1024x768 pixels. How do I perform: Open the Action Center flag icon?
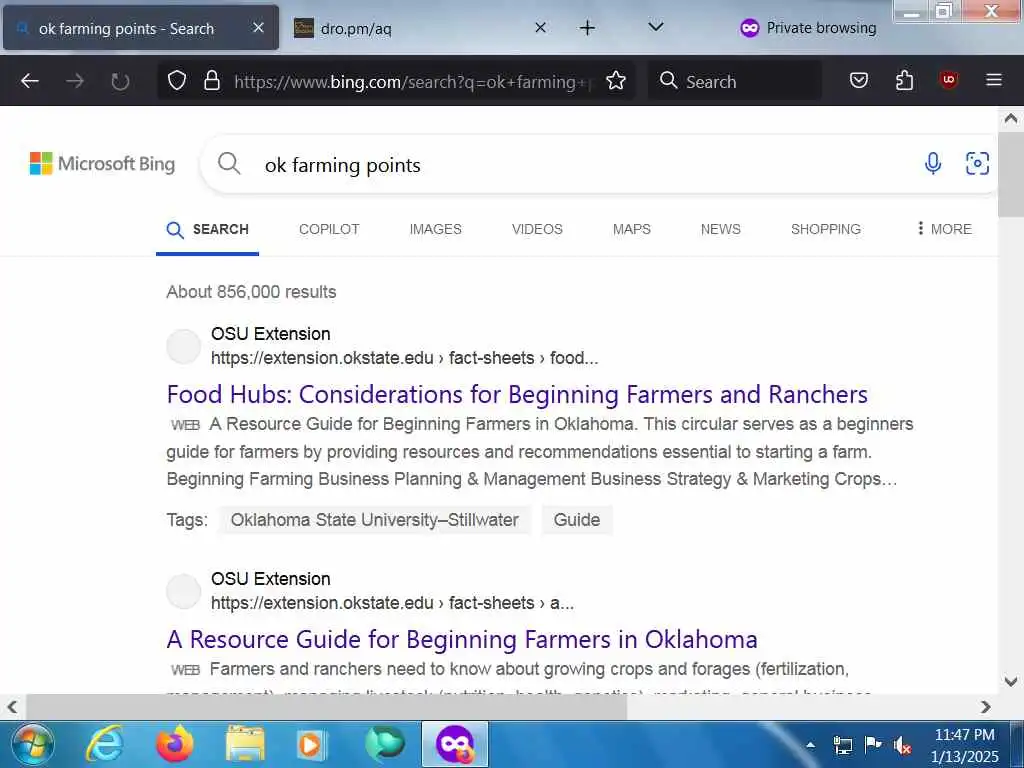click(872, 744)
